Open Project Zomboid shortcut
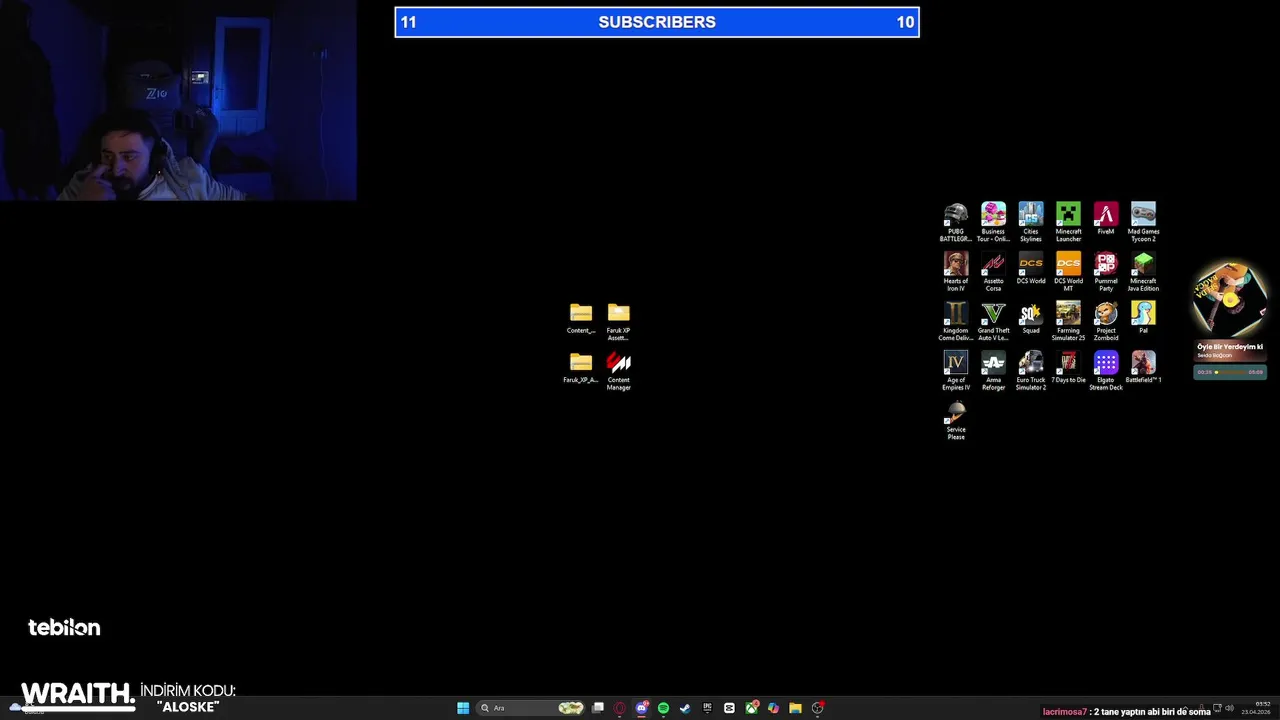The image size is (1280, 720). [x=1106, y=321]
